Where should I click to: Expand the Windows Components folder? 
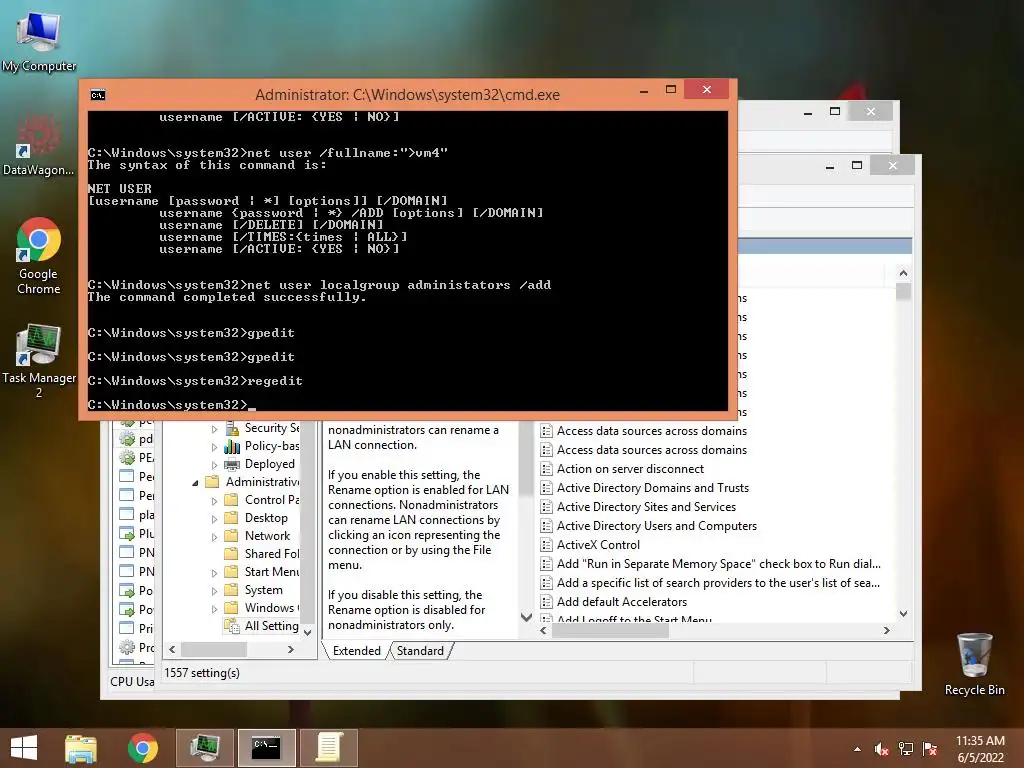coord(214,609)
